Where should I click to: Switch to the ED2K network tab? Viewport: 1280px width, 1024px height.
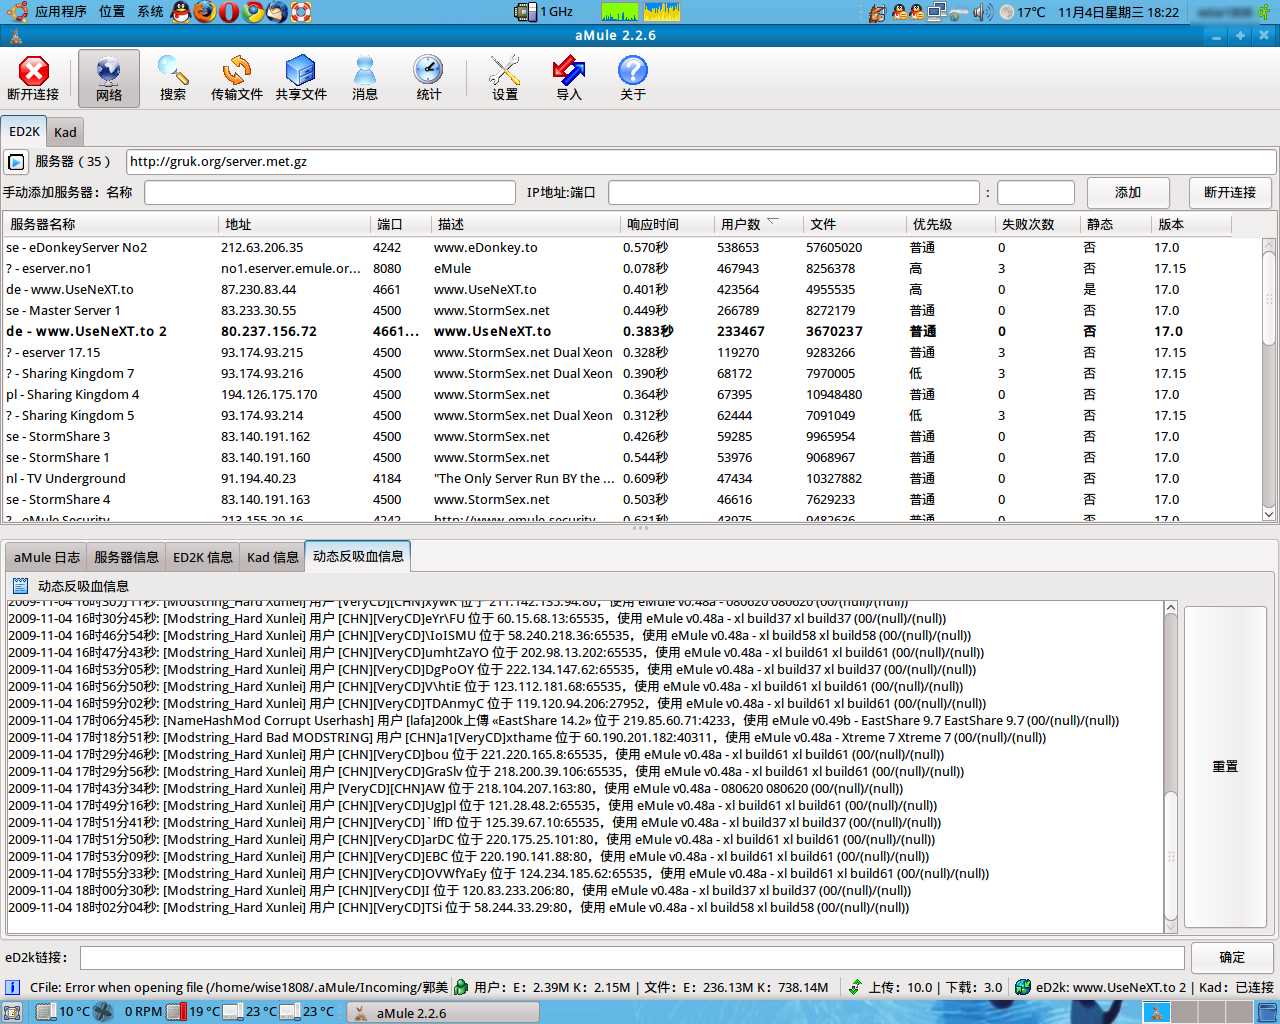coord(24,131)
